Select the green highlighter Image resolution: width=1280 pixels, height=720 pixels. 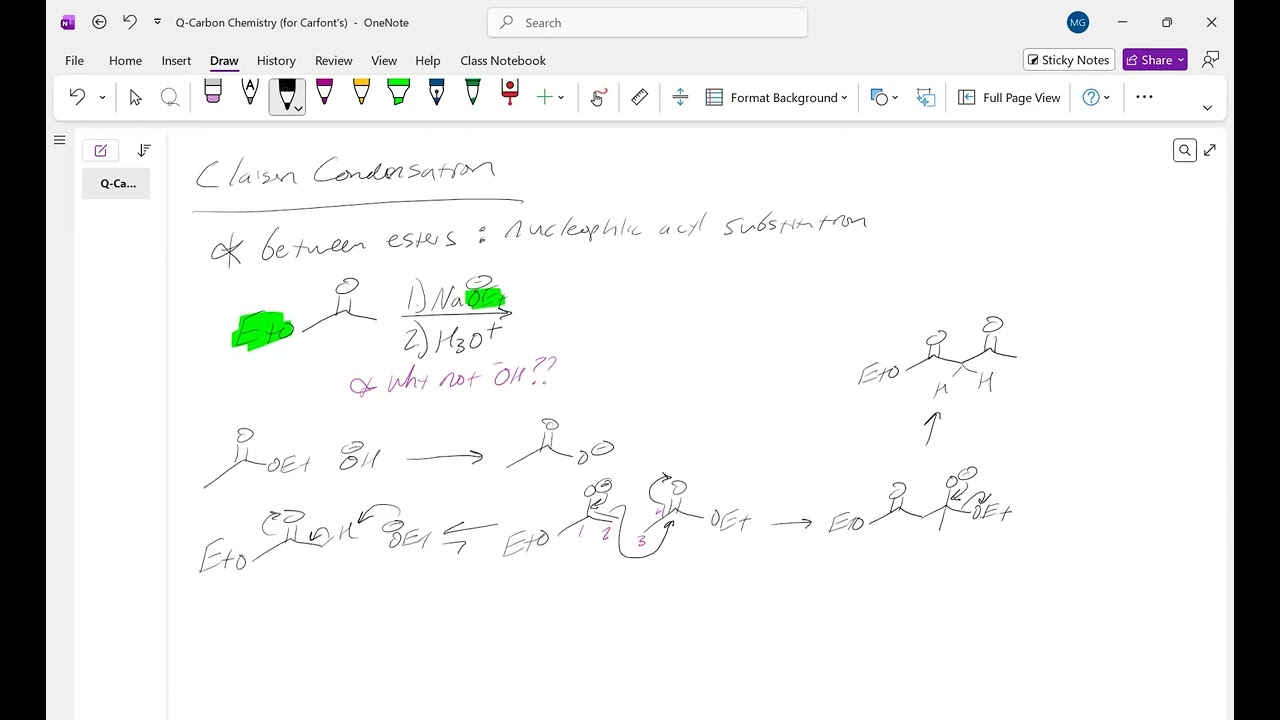tap(398, 93)
